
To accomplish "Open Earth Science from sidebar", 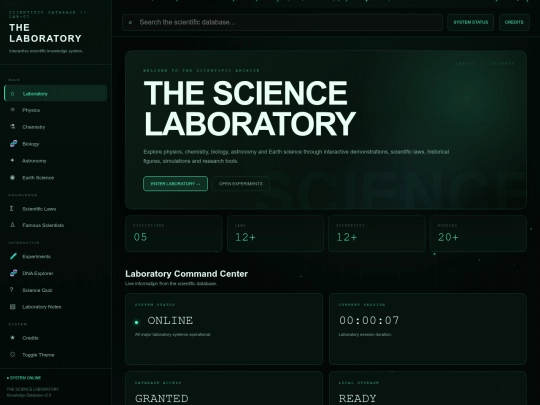I will [55, 177].
